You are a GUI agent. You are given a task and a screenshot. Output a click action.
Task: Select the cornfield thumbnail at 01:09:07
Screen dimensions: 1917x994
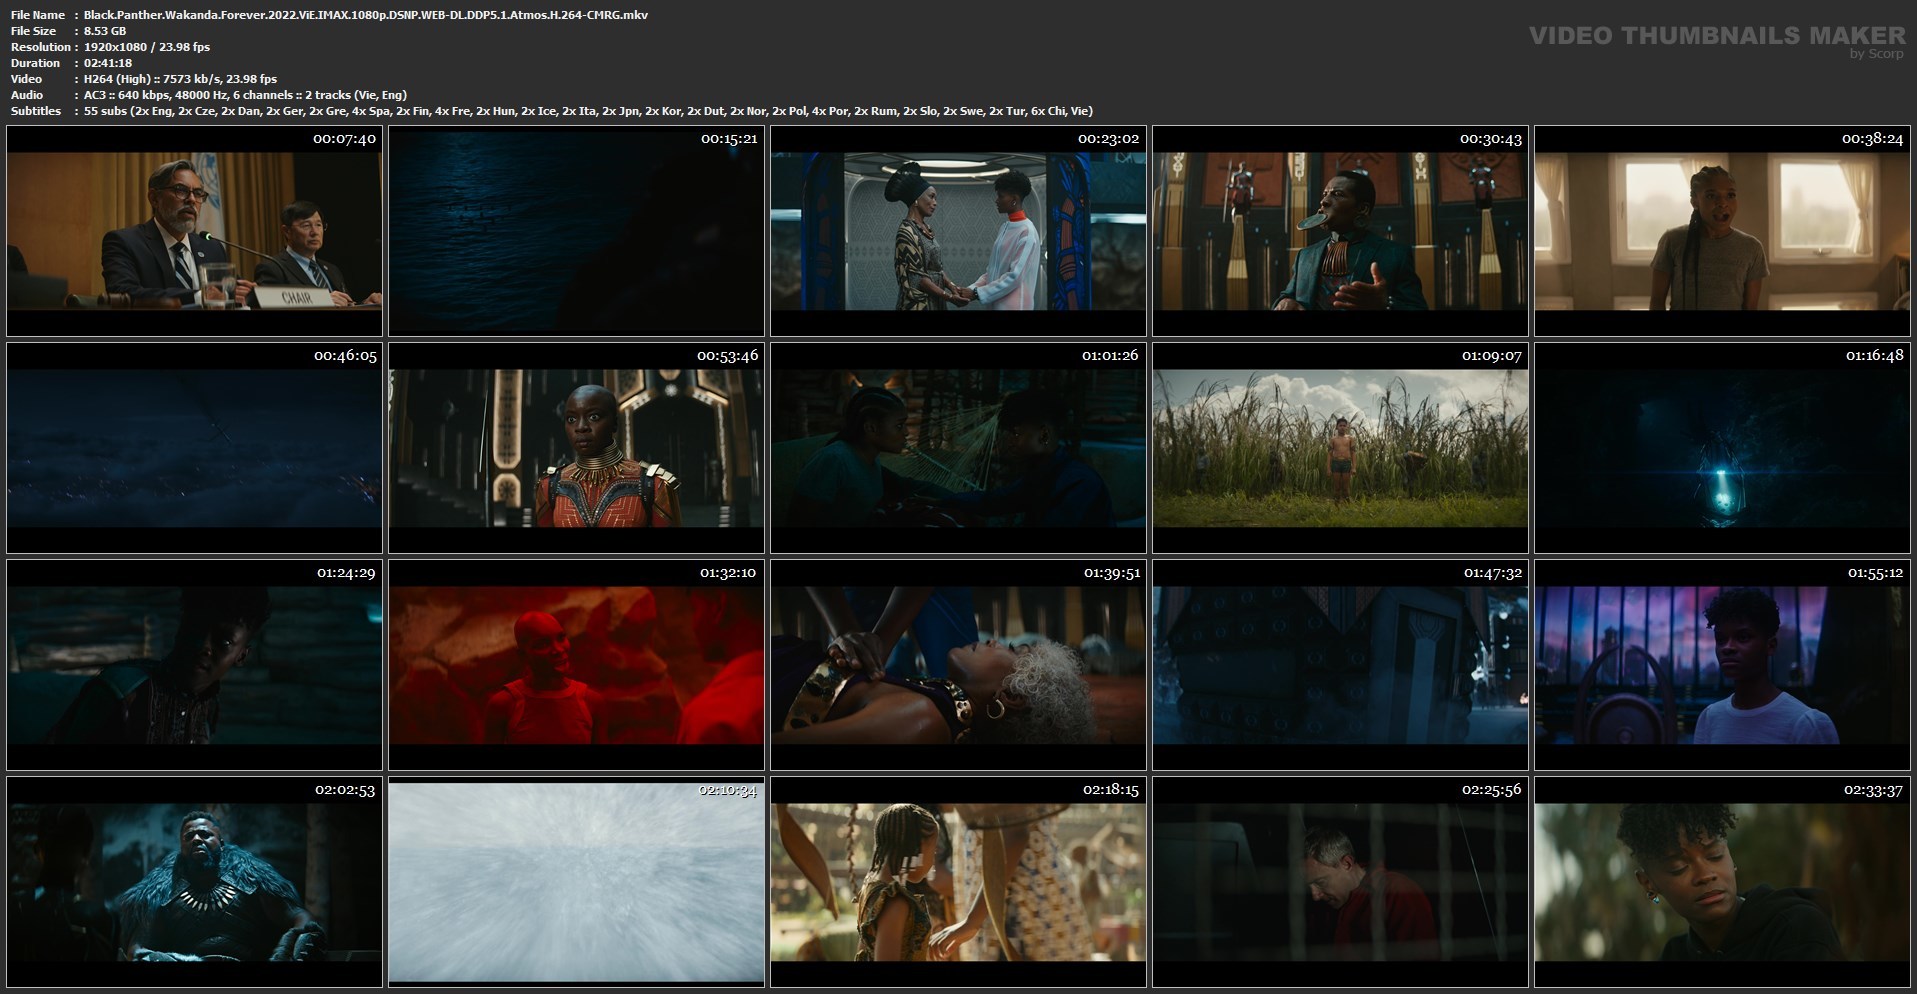pyautogui.click(x=1340, y=448)
